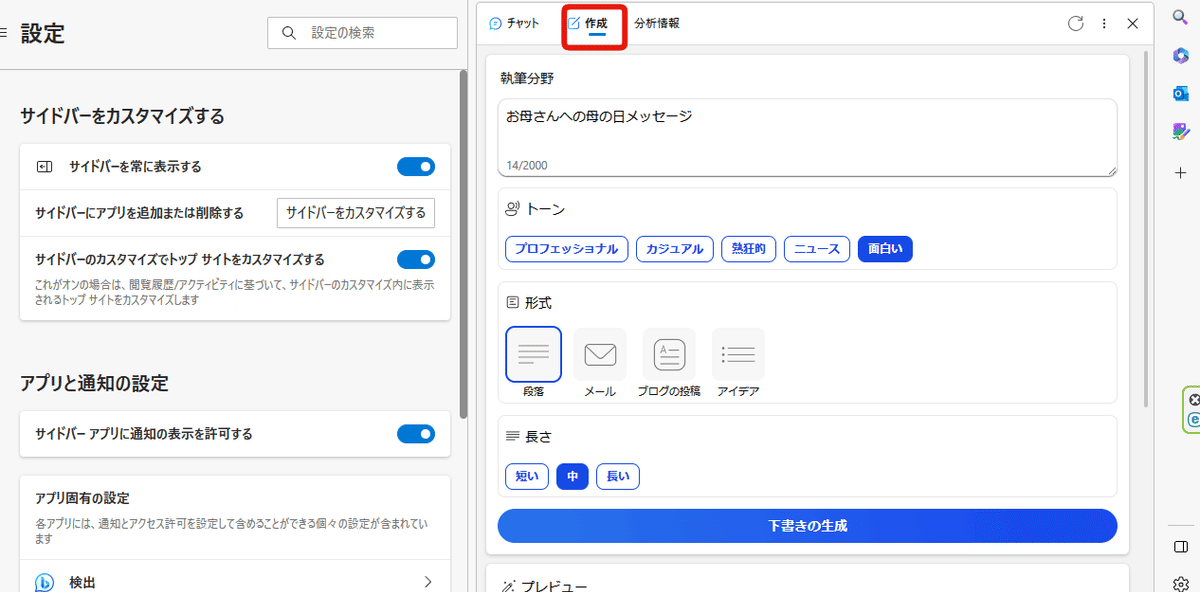Choose the カジュアル tone
The image size is (1200, 592).
[x=675, y=249]
